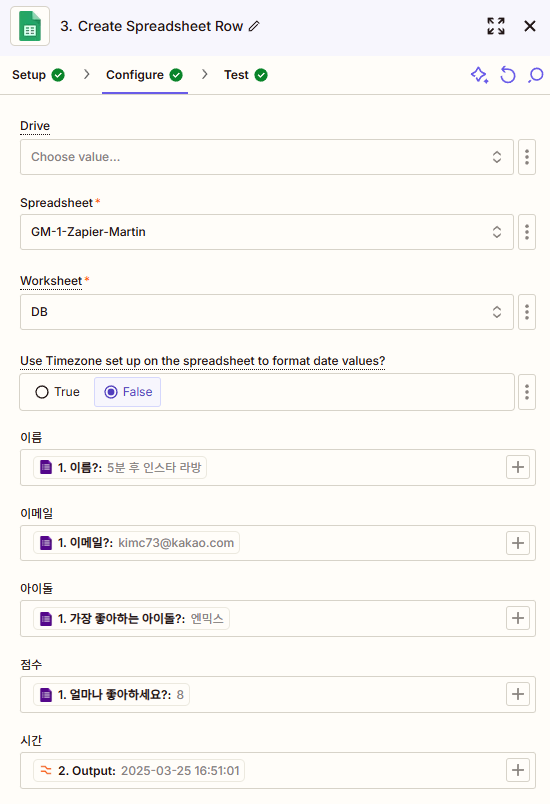The height and width of the screenshot is (804, 550).
Task: Click the undo refresh arrow icon
Action: click(x=507, y=75)
